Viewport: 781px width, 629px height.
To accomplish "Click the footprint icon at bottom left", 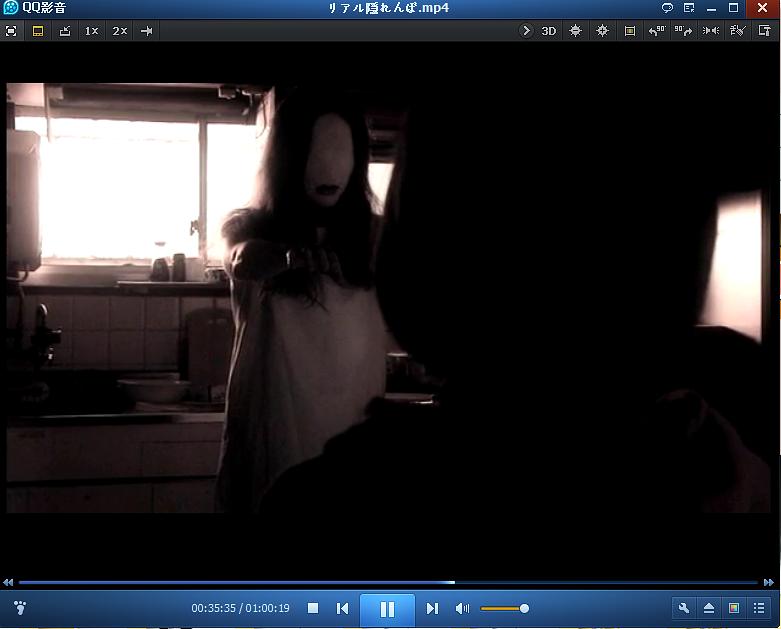I will coord(20,608).
